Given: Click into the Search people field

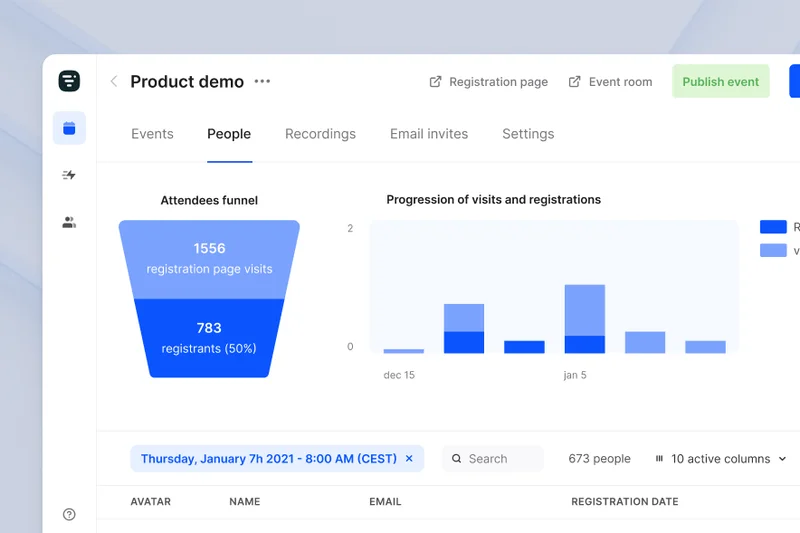Looking at the screenshot, I should click(x=493, y=459).
